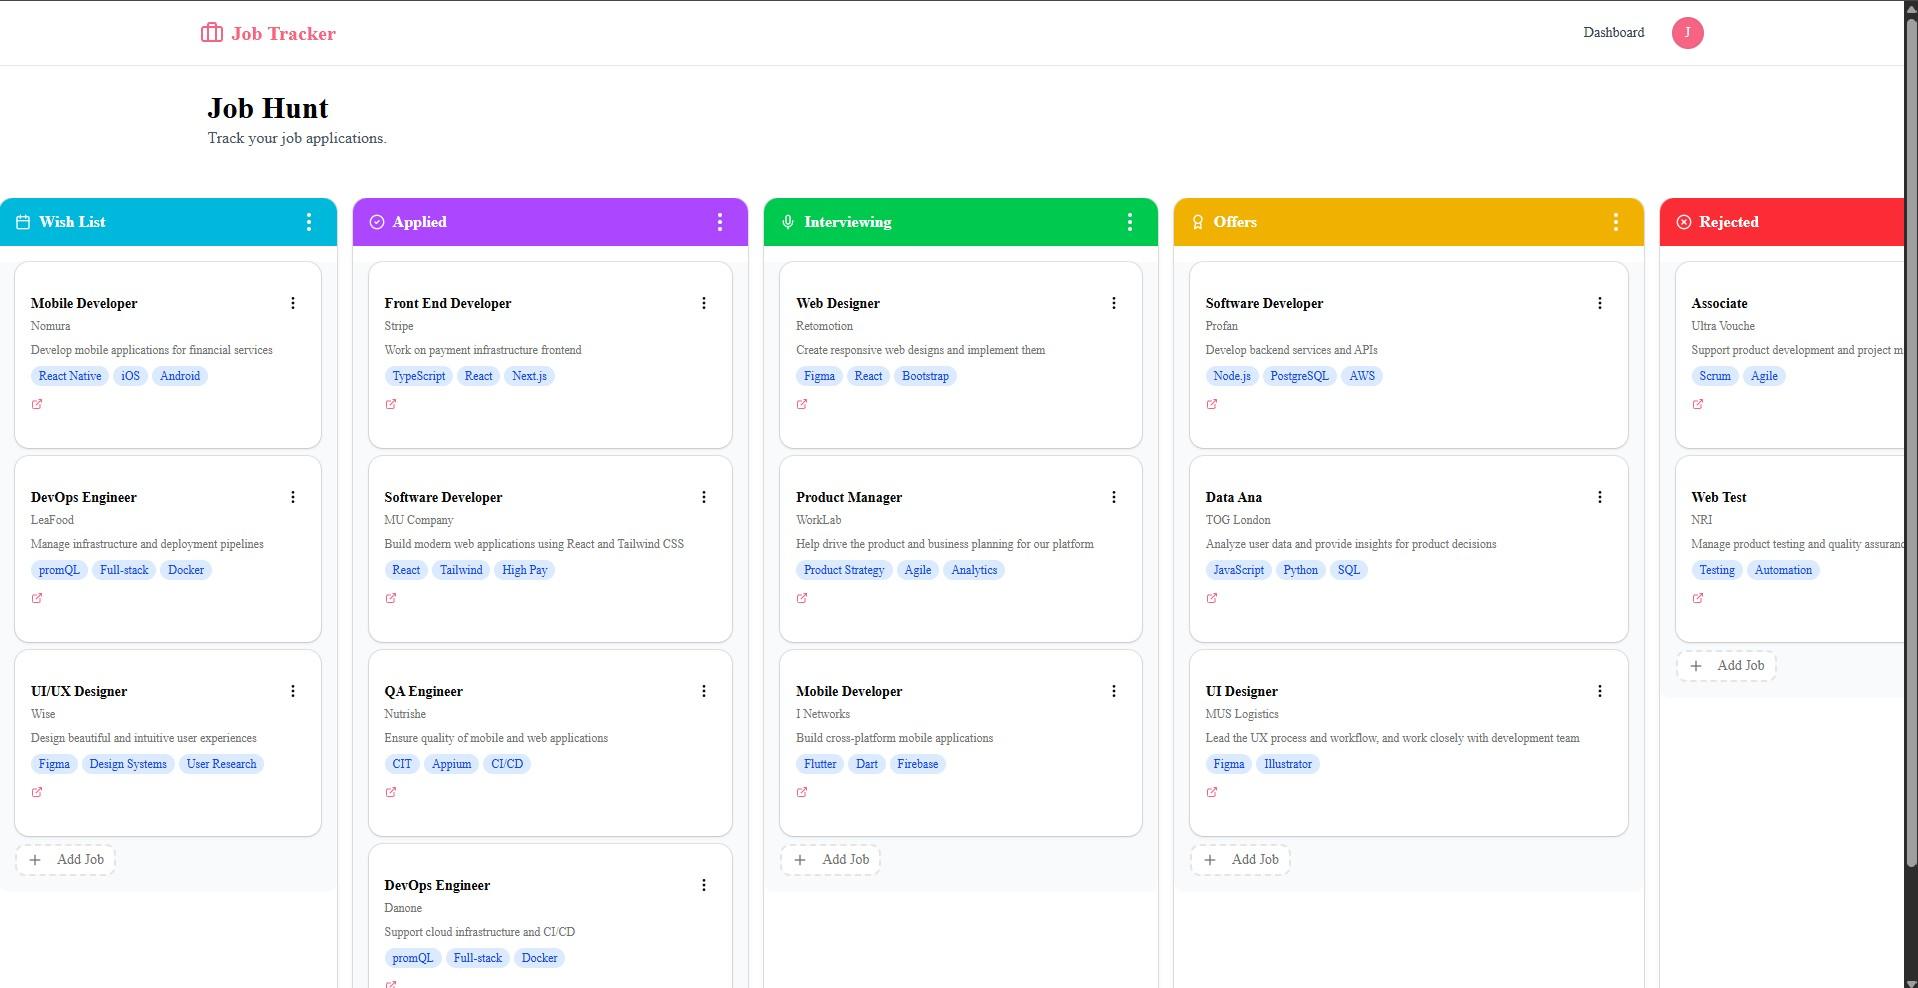The width and height of the screenshot is (1918, 988).
Task: Open external link on Nutrishe QA Engineer card
Action: 391,792
